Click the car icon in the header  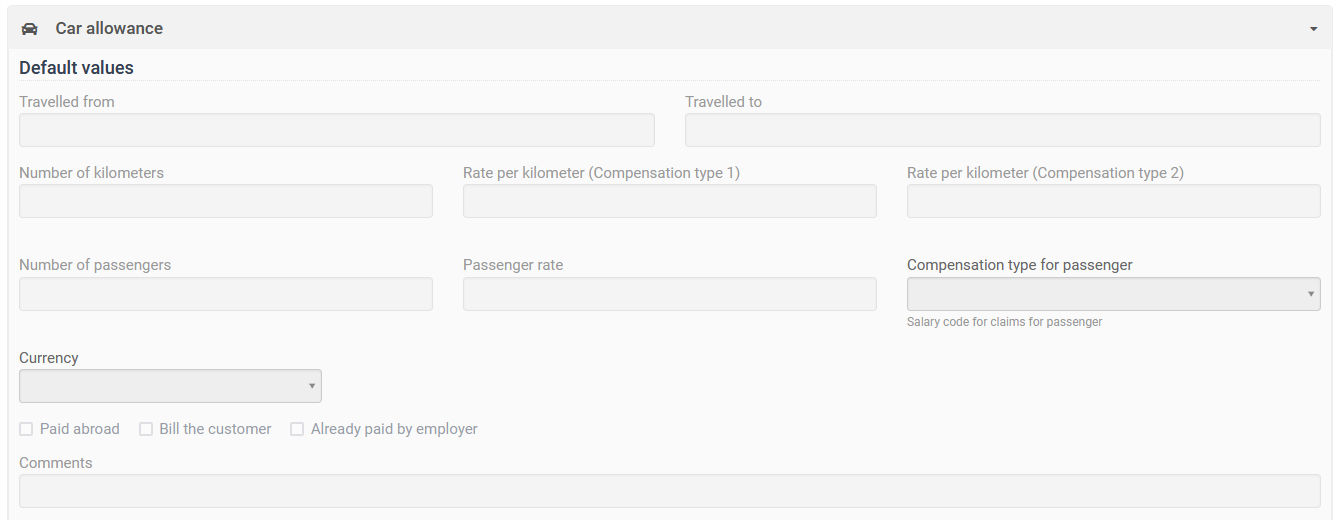click(x=30, y=29)
